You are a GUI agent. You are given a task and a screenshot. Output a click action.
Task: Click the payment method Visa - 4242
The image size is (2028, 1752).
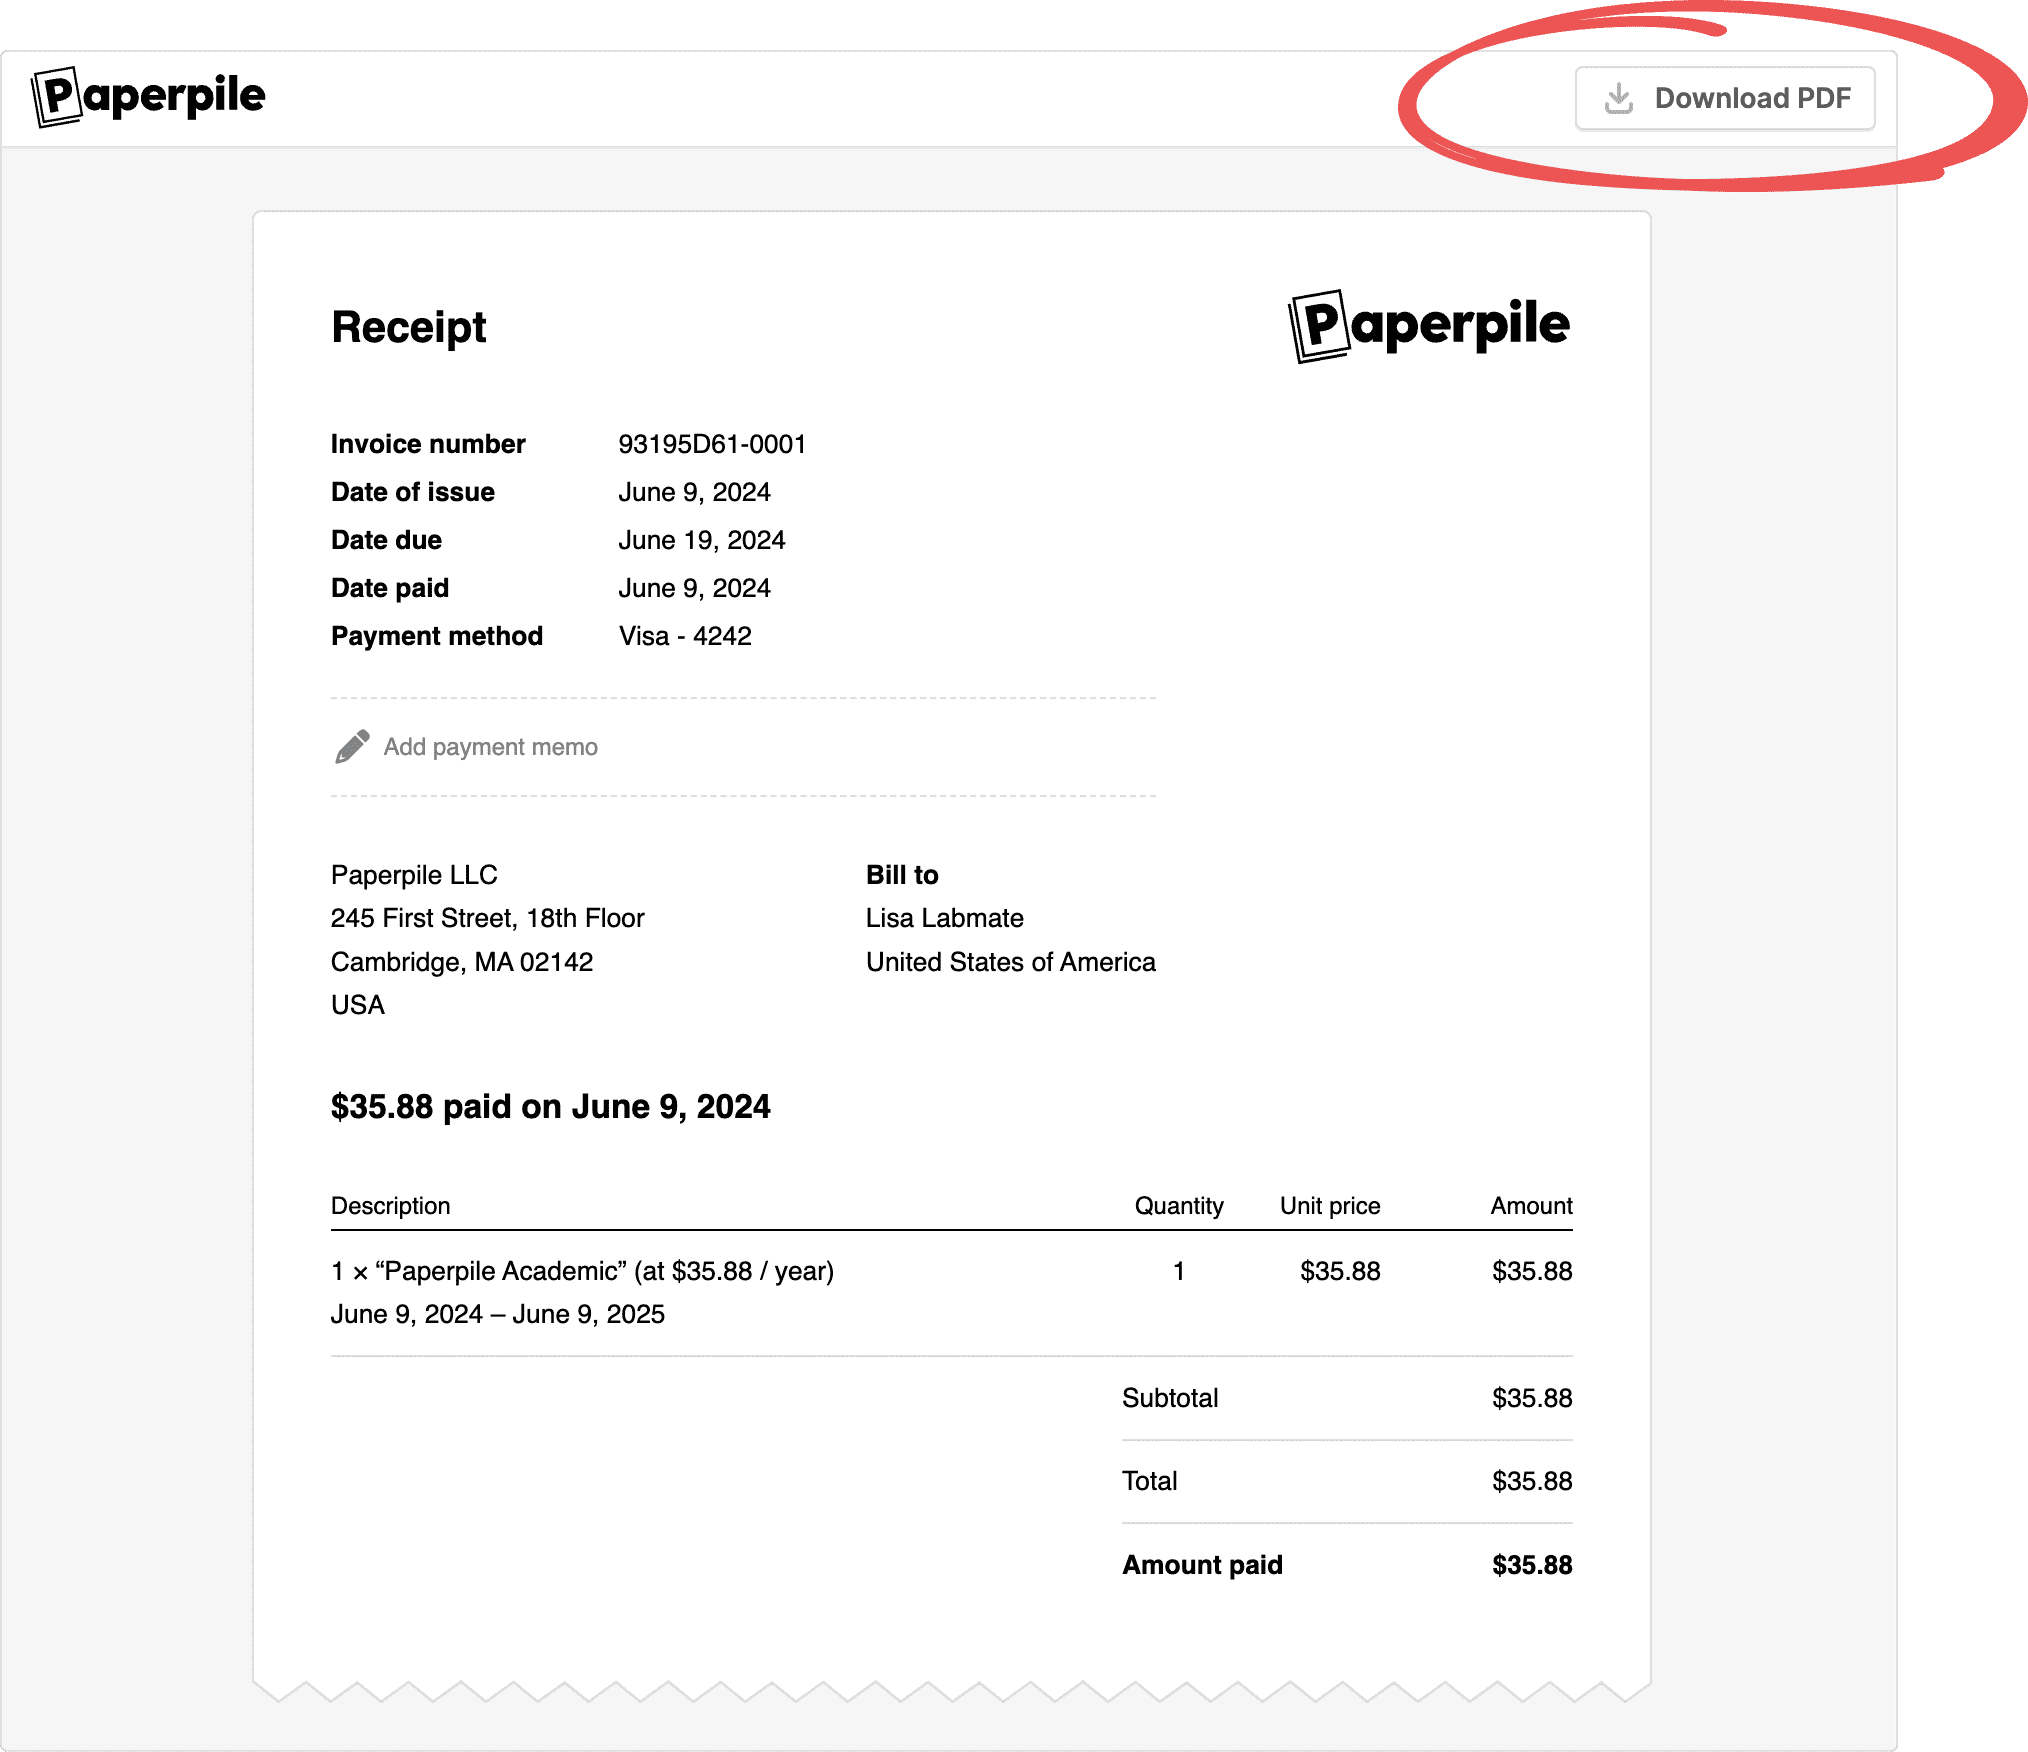685,635
